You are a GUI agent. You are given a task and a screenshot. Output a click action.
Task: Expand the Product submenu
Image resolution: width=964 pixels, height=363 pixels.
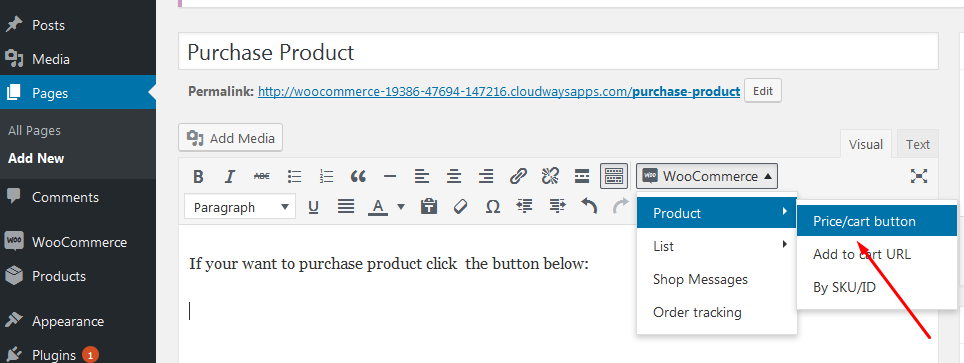point(717,213)
